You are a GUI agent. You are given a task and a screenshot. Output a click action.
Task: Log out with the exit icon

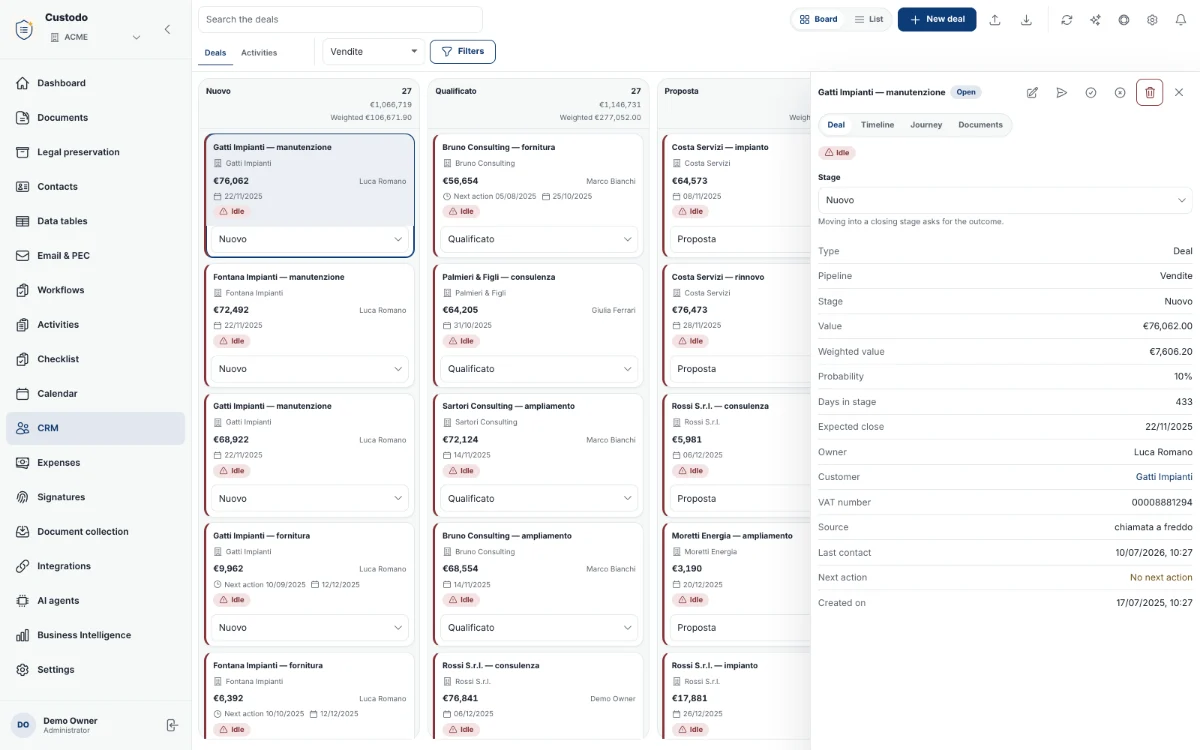[172, 725]
